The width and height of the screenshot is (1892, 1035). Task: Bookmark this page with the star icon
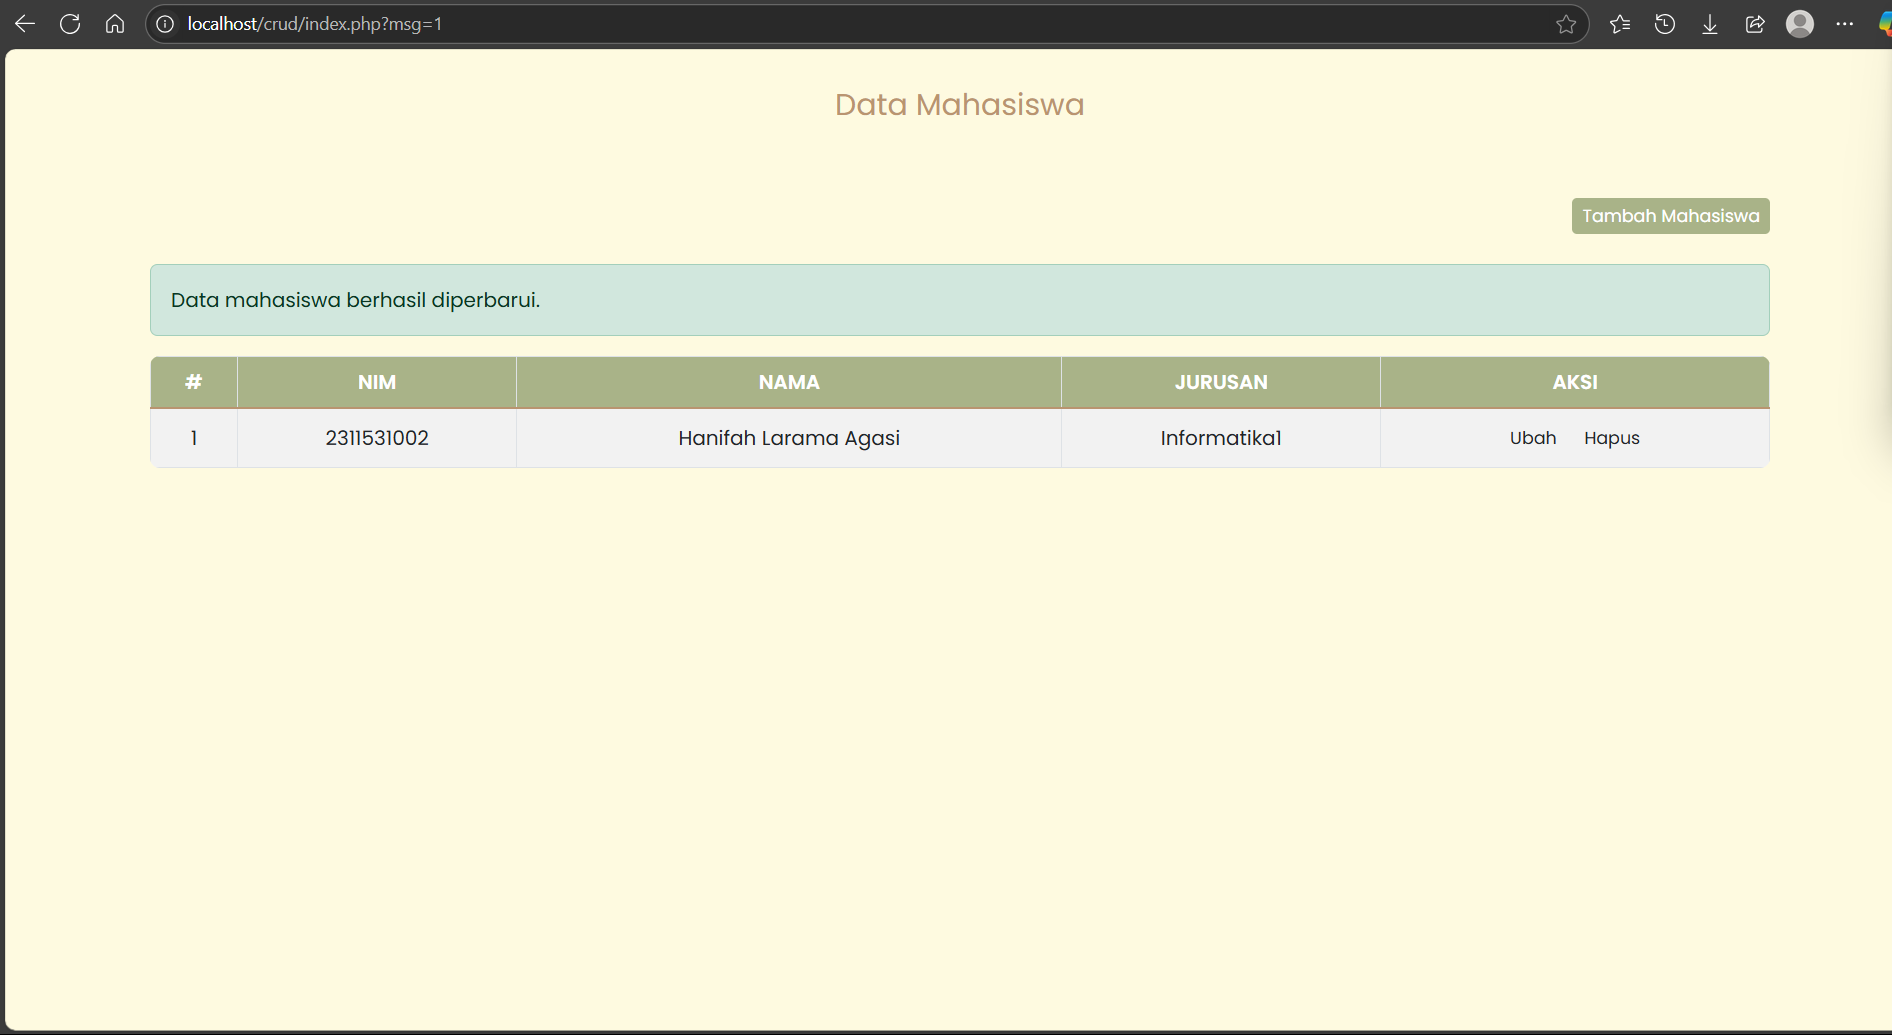(x=1566, y=24)
